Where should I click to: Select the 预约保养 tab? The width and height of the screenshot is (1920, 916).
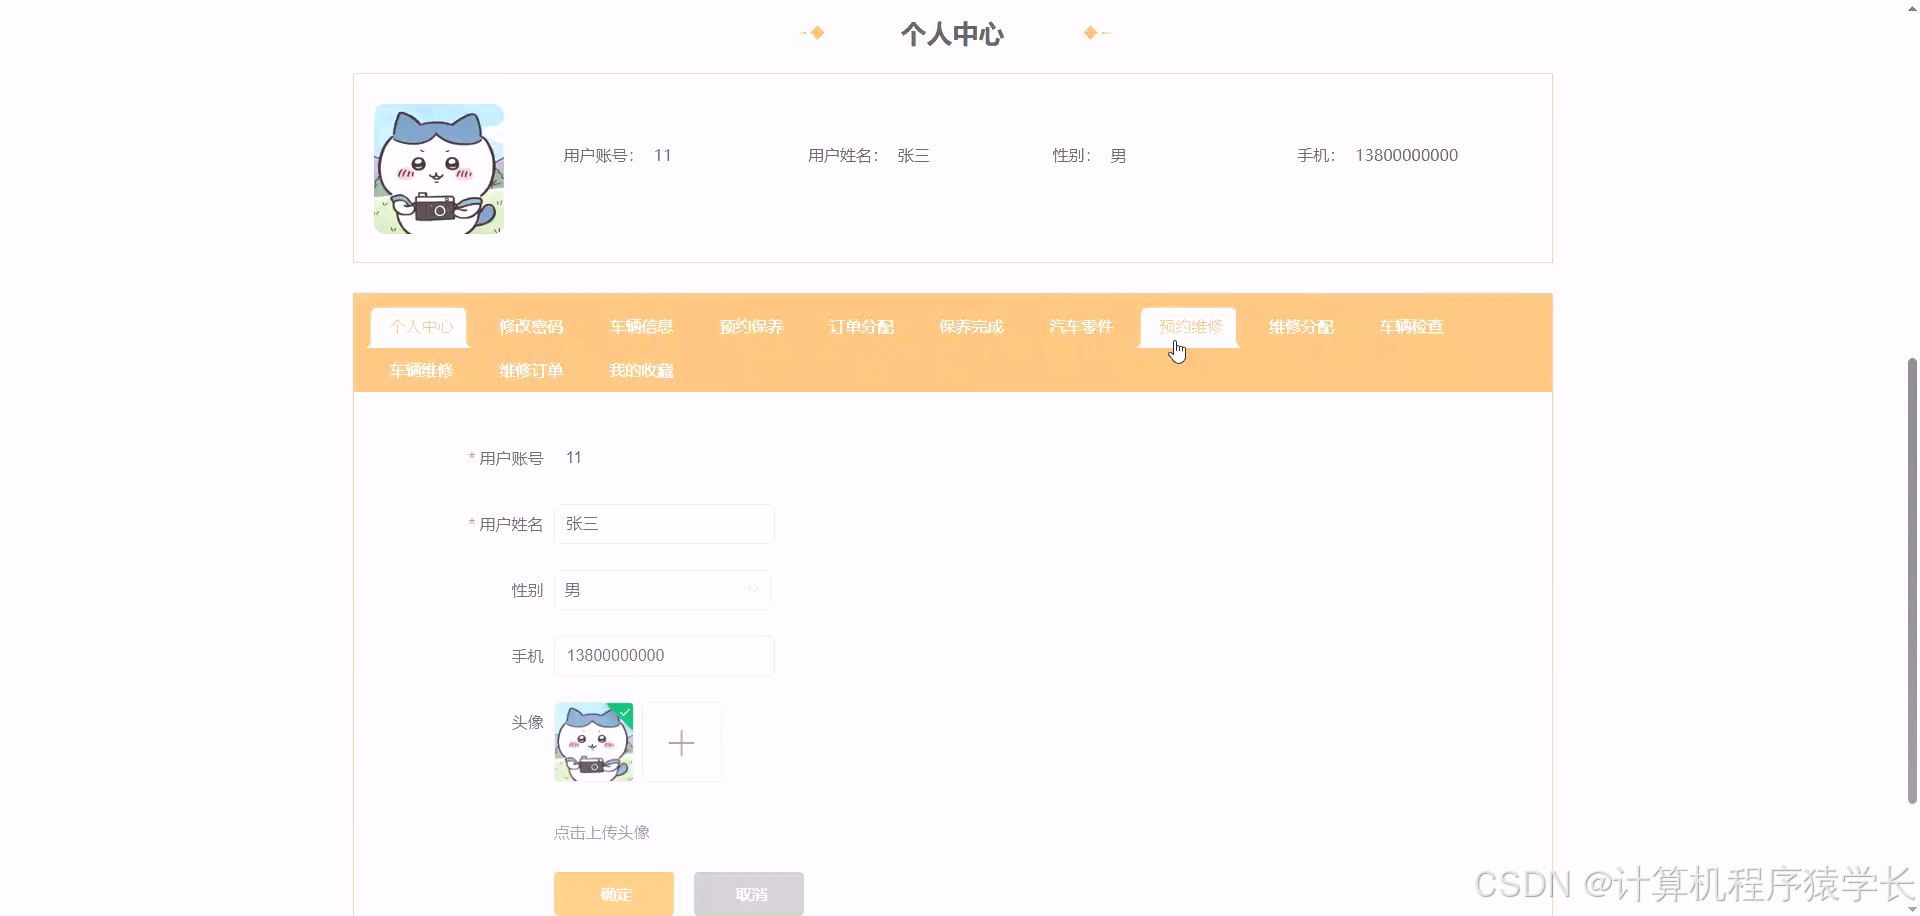[x=751, y=326]
